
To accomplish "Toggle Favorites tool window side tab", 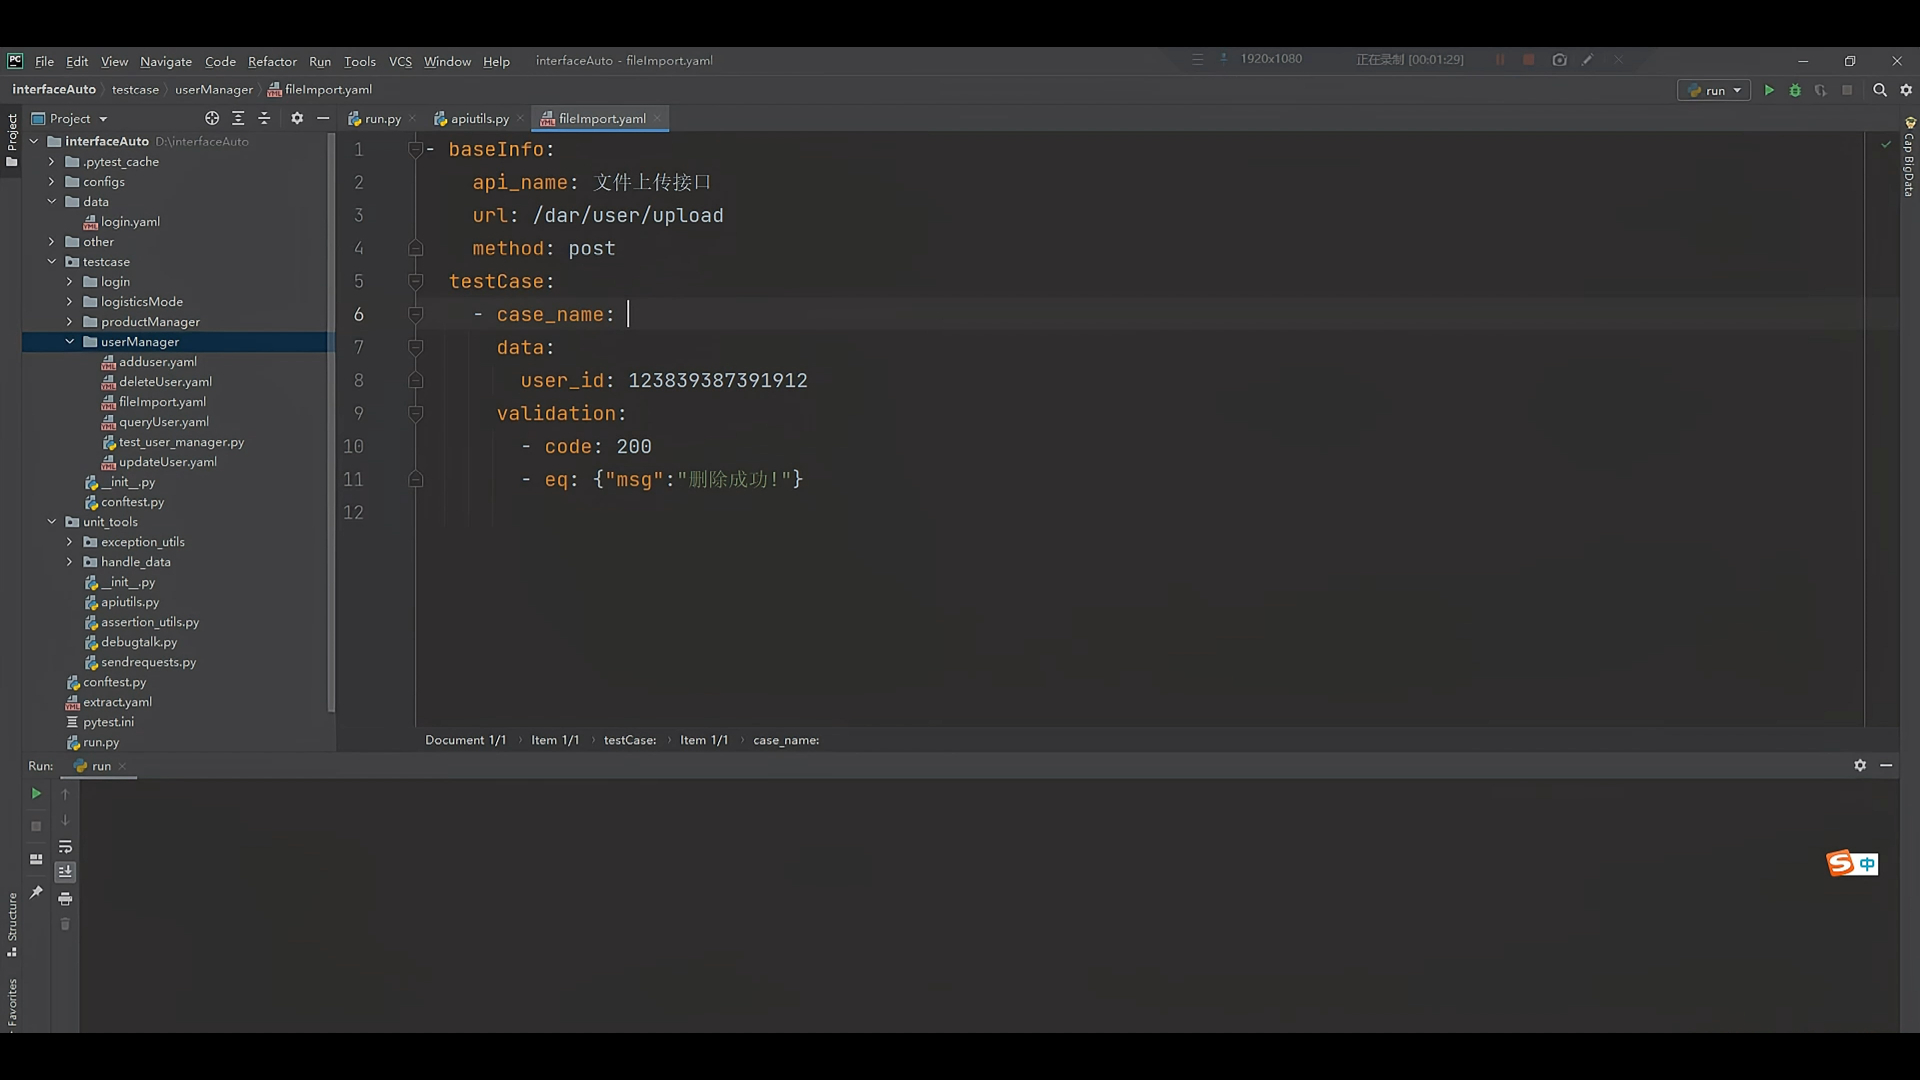I will click(x=12, y=1003).
